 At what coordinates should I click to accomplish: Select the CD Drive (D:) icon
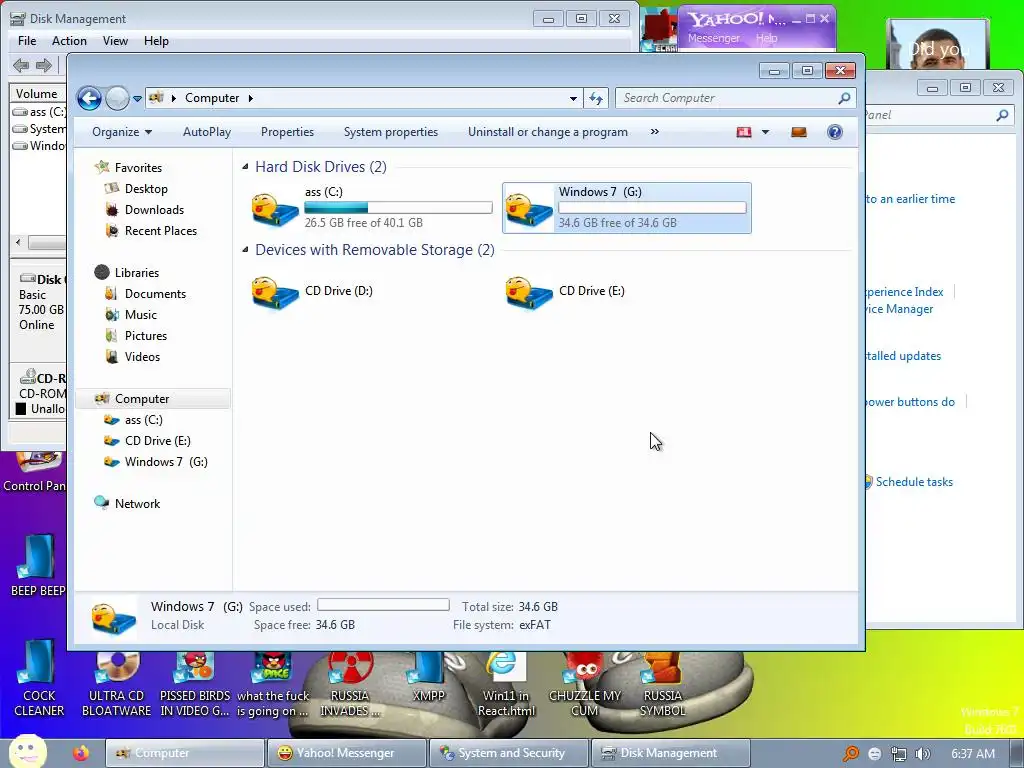tap(275, 293)
